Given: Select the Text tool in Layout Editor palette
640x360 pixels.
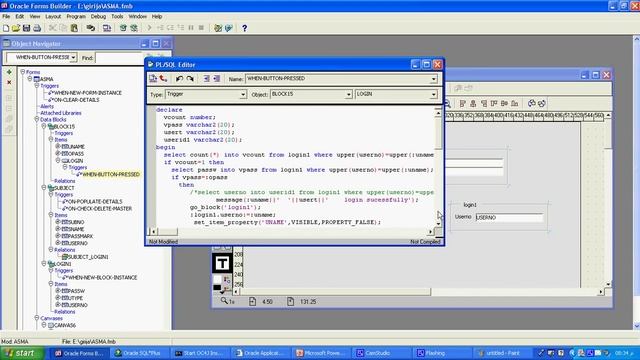Looking at the screenshot, I should pyautogui.click(x=222, y=264).
